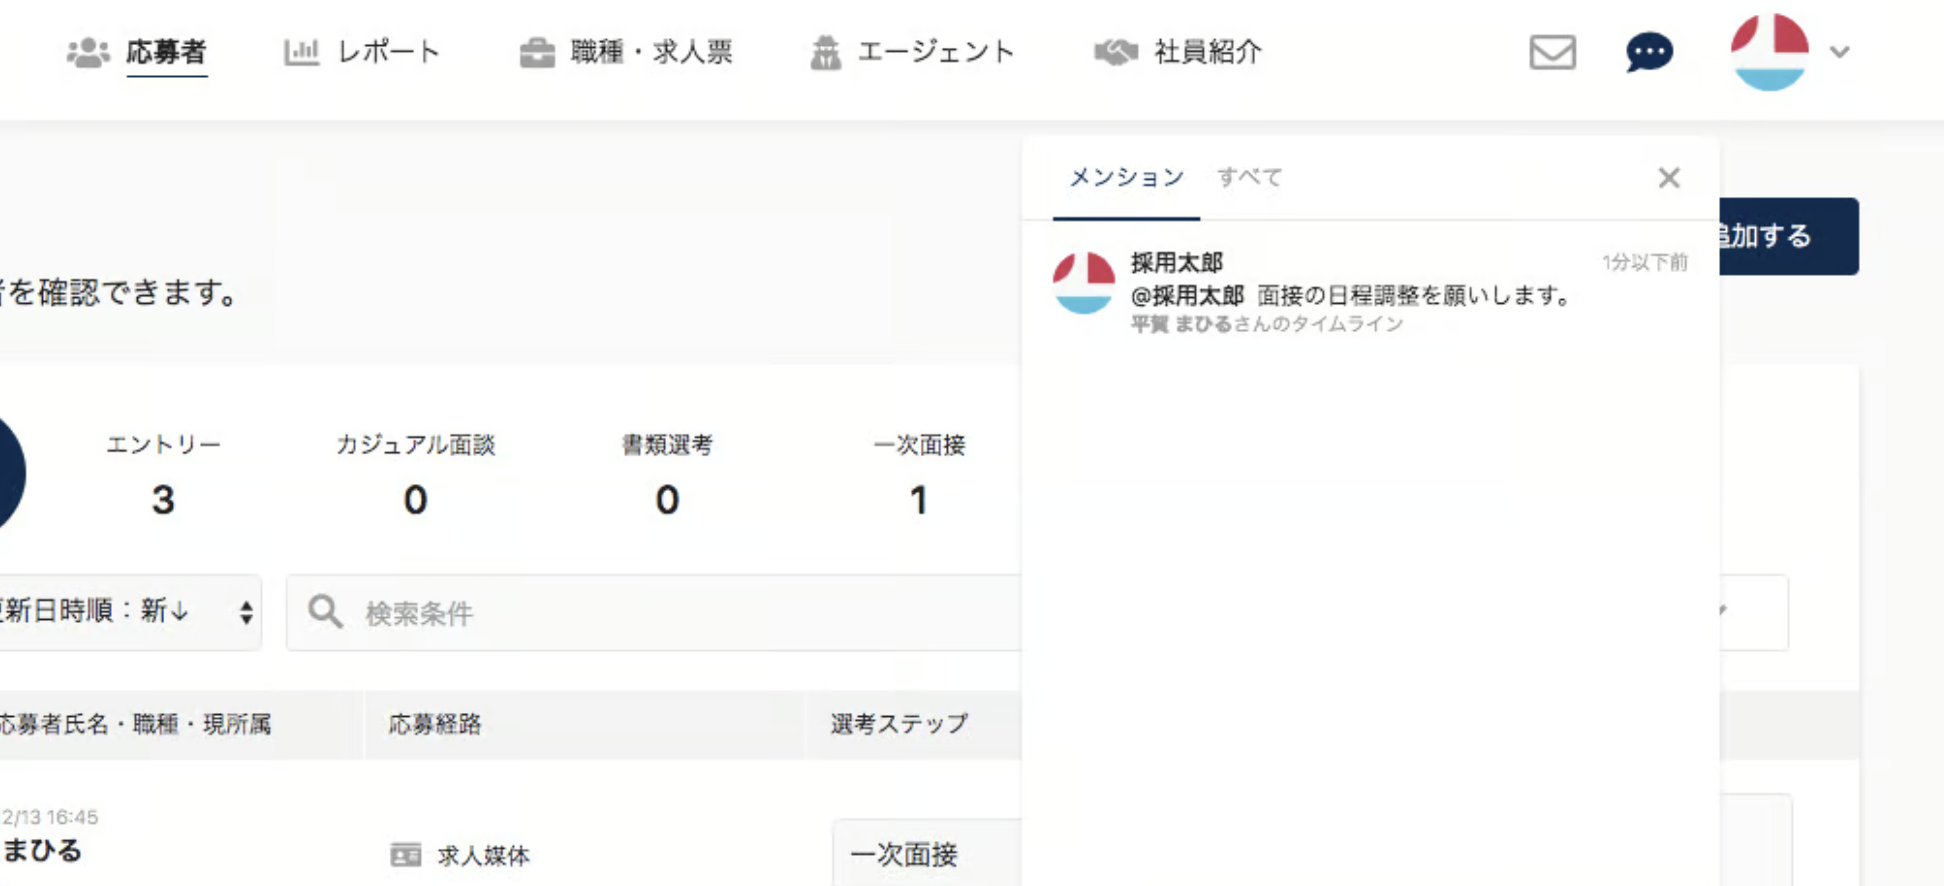The height and width of the screenshot is (886, 1944).
Task: Close the mentions notification panel
Action: coord(1668,178)
